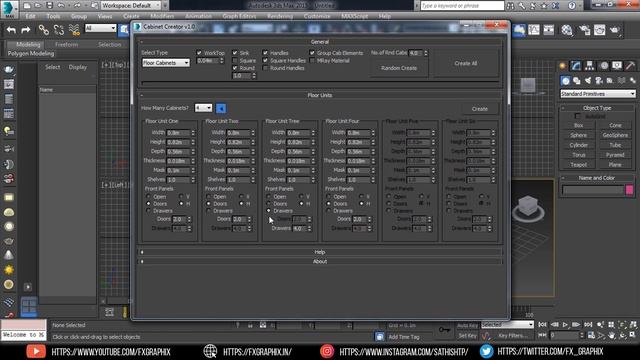The height and width of the screenshot is (360, 640).
Task: Click the Bind to Space Warp icon
Action: [x=74, y=29]
